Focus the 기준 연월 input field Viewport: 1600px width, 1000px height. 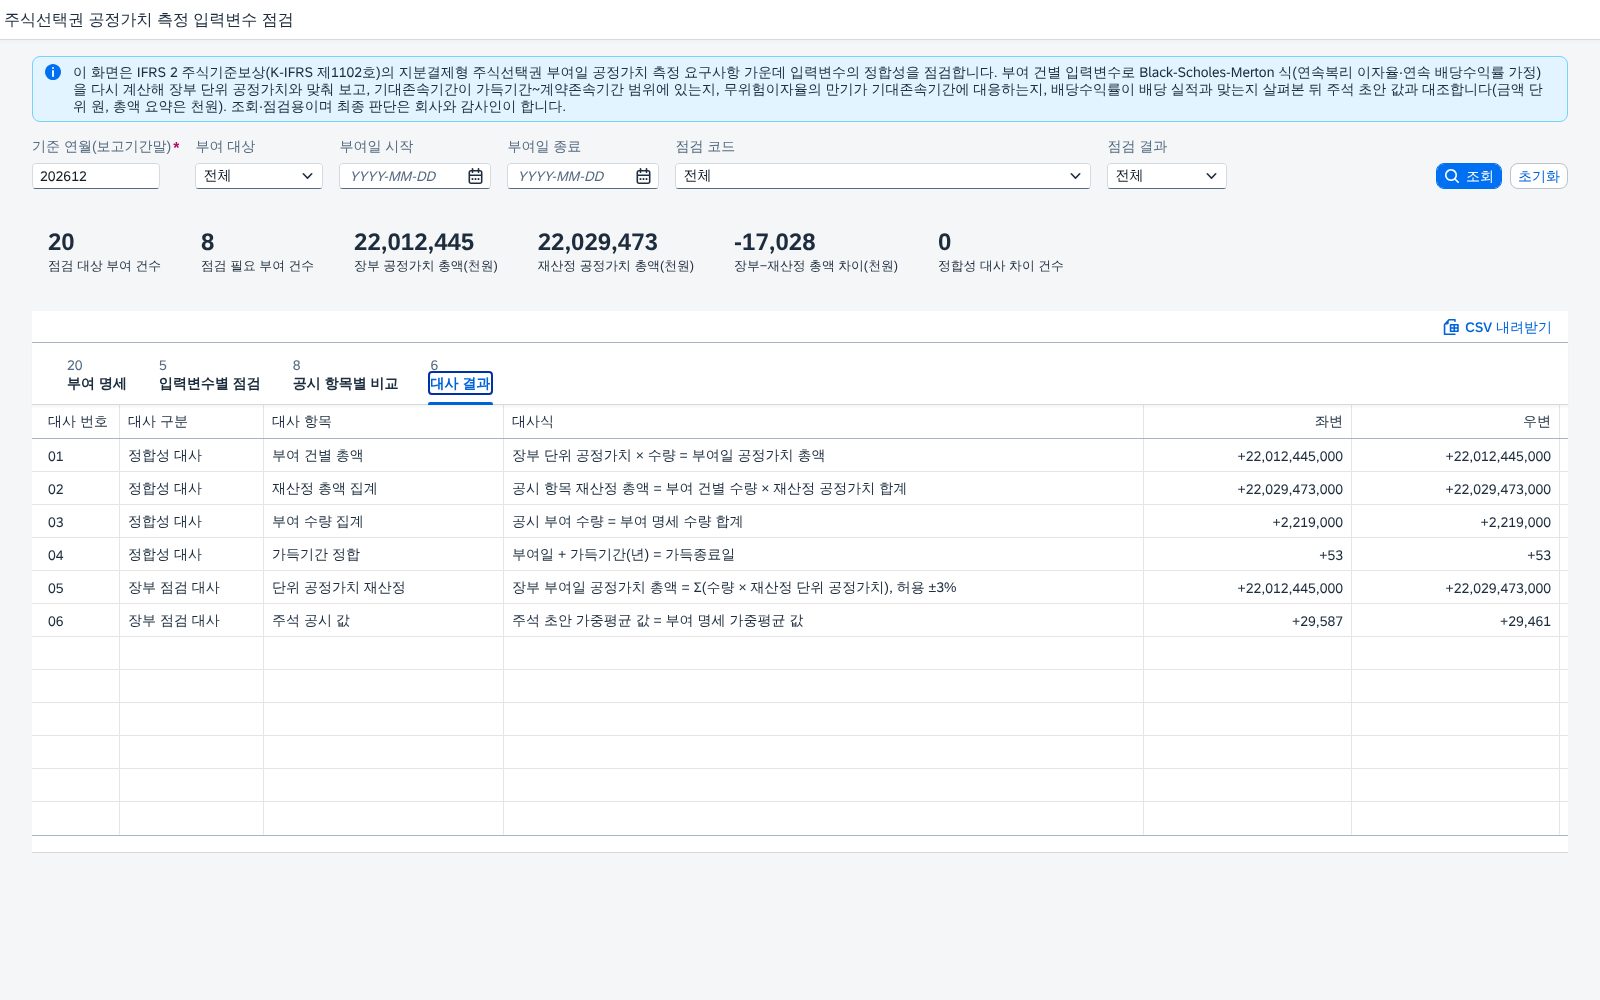tap(96, 176)
